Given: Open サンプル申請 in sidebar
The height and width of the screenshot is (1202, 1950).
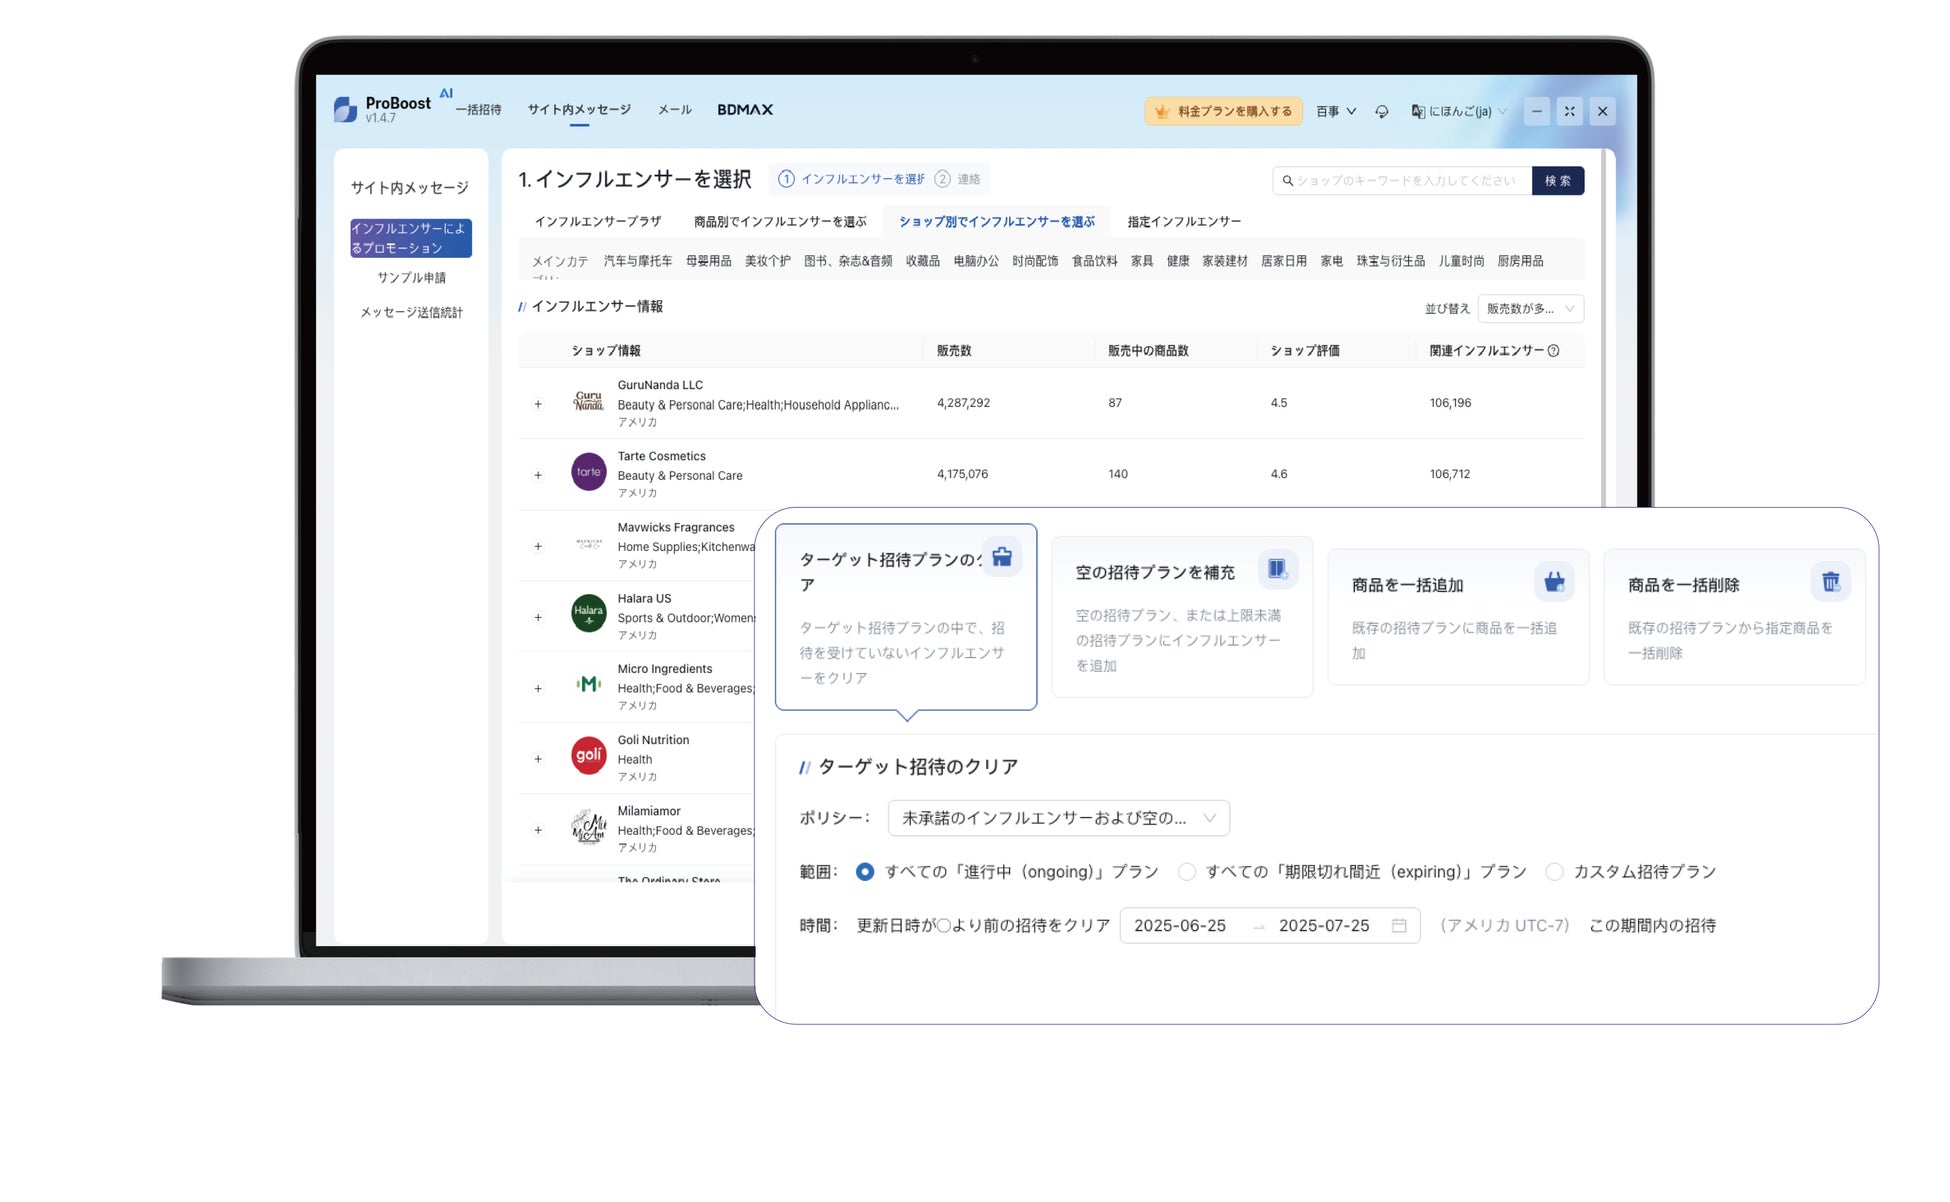Looking at the screenshot, I should 411,278.
